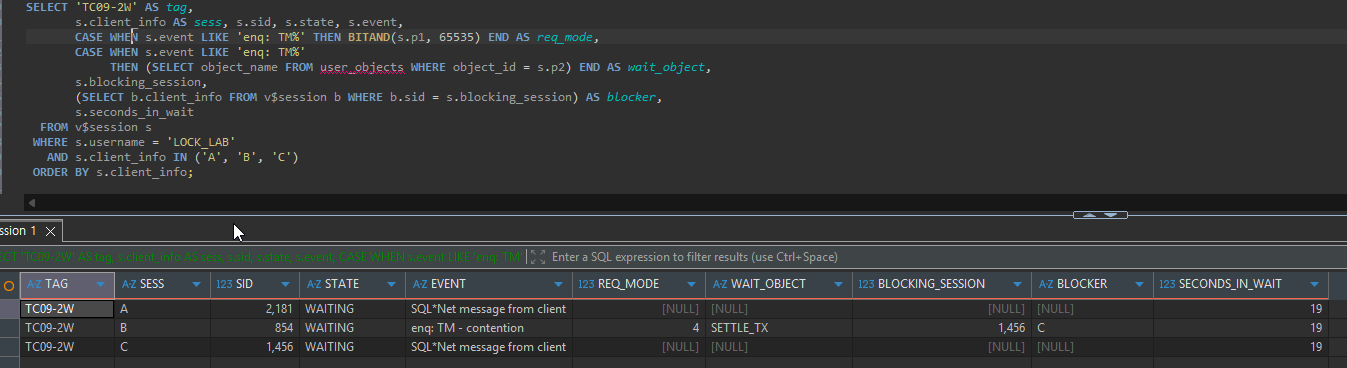The image size is (1347, 368).
Task: Open the EVENT column filter dropdown arrow
Action: (559, 284)
